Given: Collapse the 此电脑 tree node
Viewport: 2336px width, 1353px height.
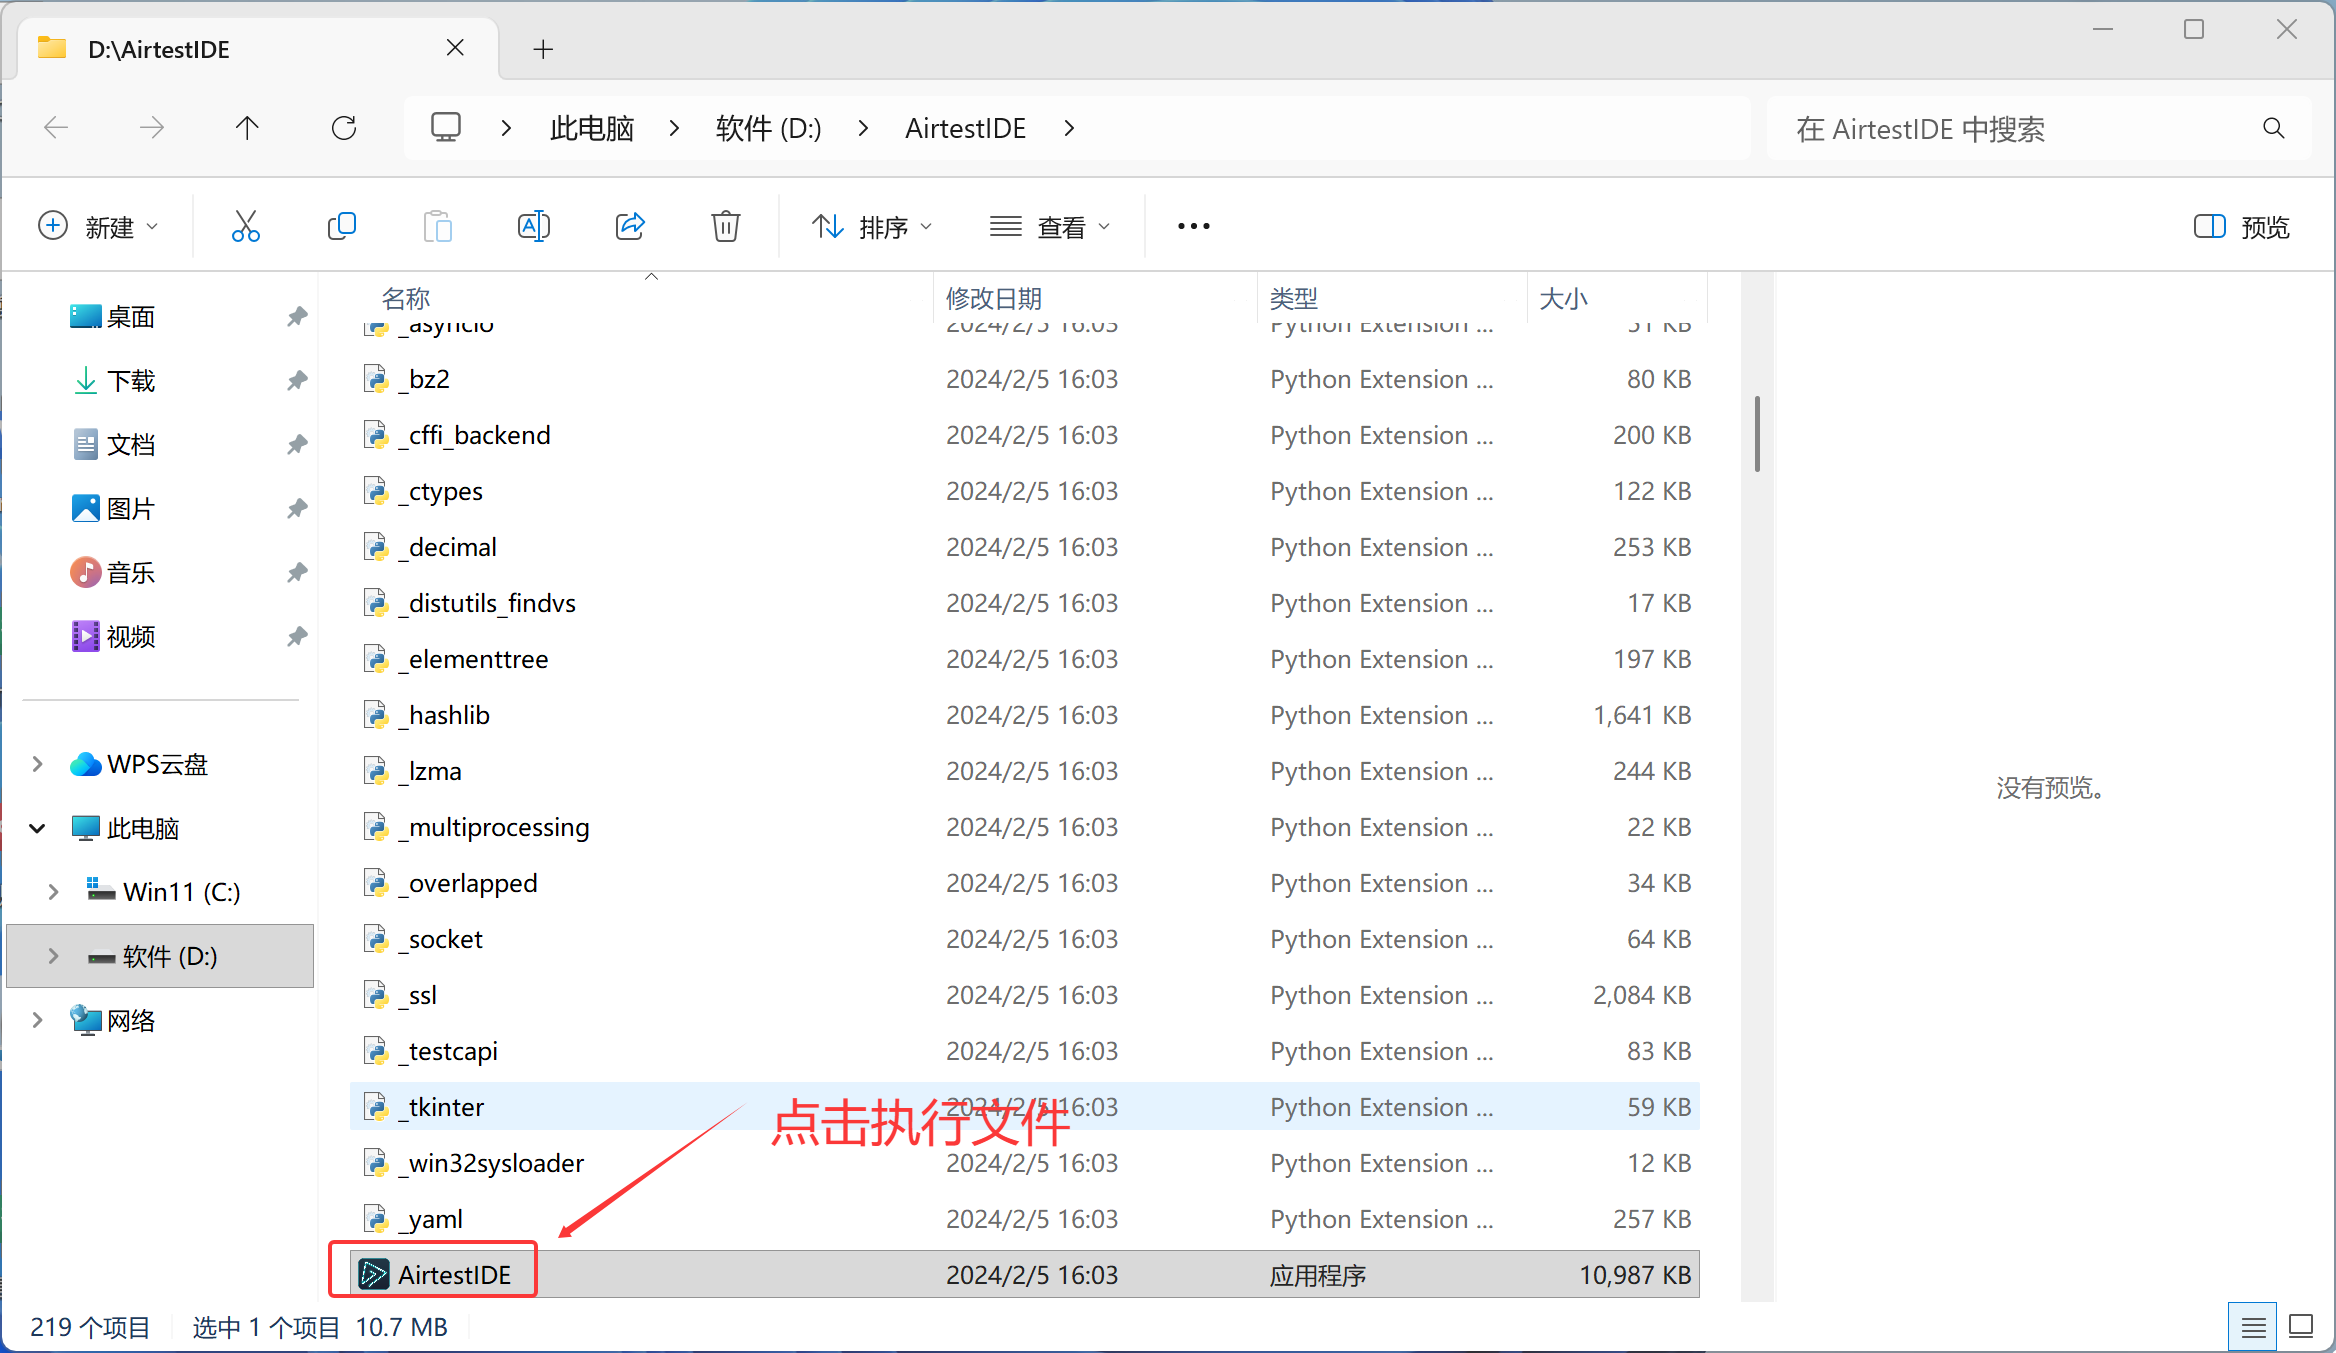Looking at the screenshot, I should point(38,828).
